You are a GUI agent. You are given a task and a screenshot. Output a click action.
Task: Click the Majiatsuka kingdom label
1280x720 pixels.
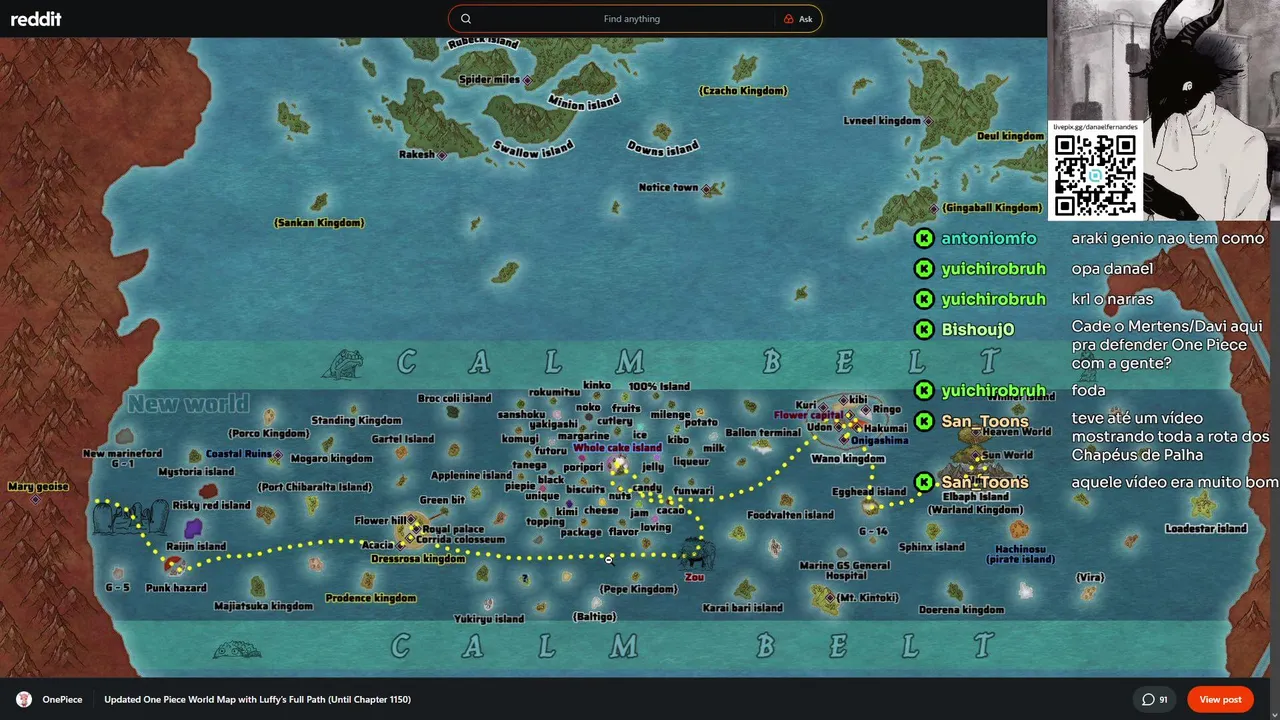(264, 606)
